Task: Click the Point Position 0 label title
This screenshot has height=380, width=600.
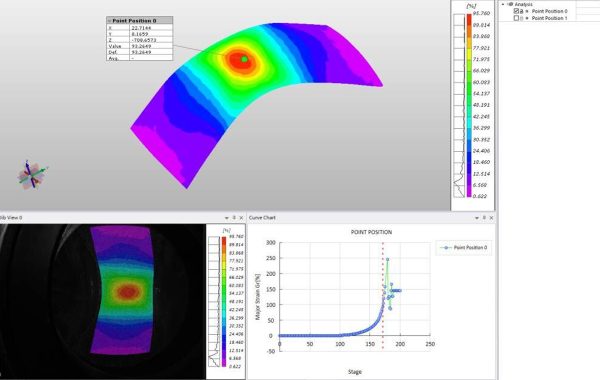Action: 134,21
